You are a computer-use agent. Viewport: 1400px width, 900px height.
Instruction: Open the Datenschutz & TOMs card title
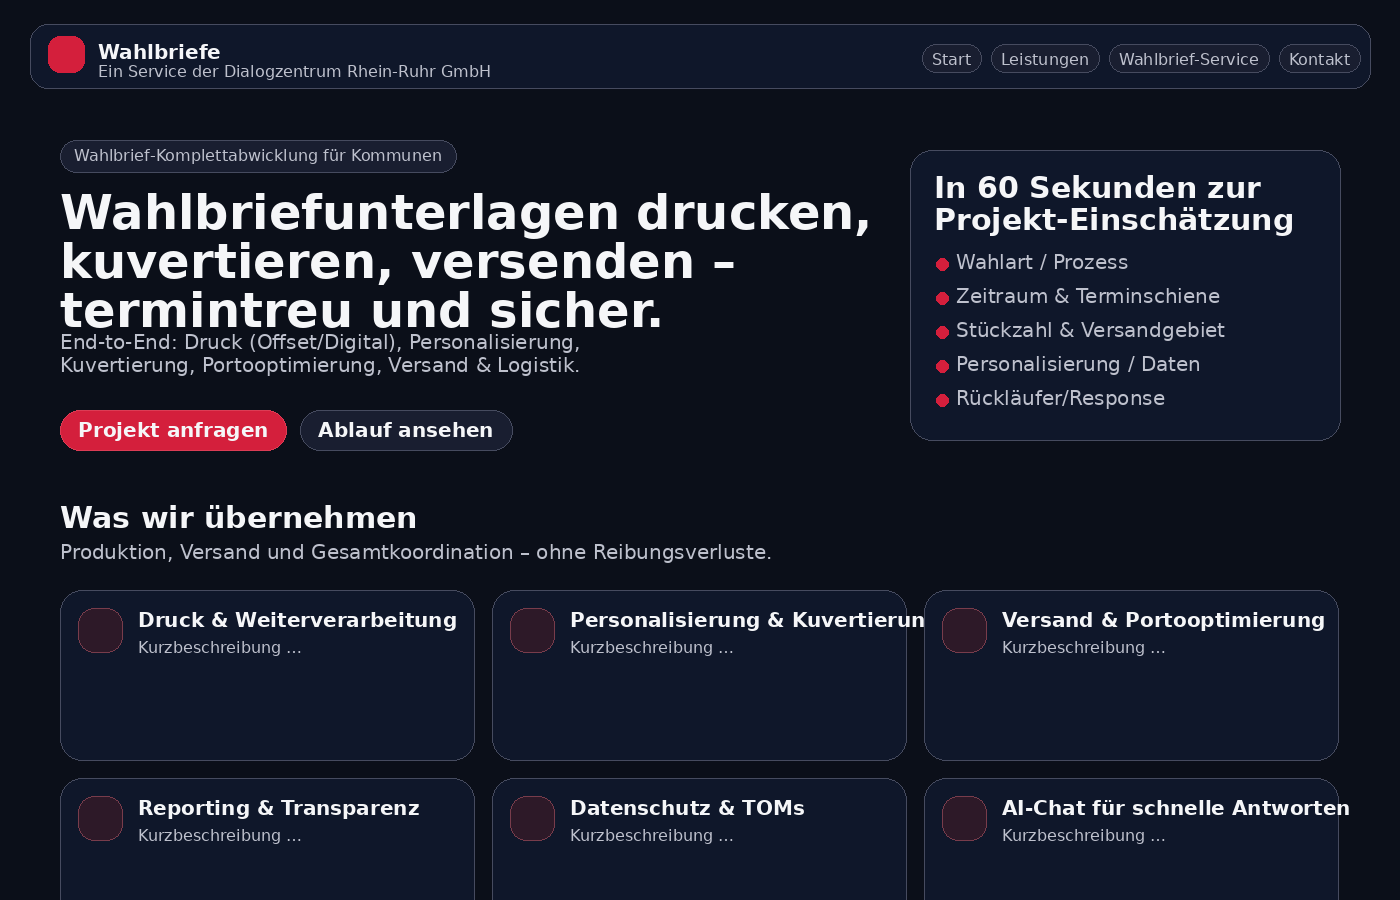[687, 808]
